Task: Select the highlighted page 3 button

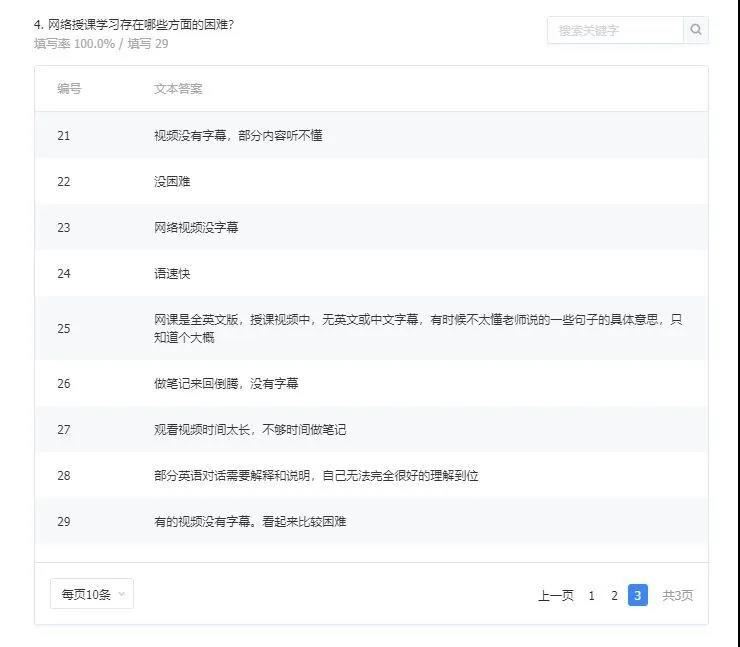Action: point(637,595)
